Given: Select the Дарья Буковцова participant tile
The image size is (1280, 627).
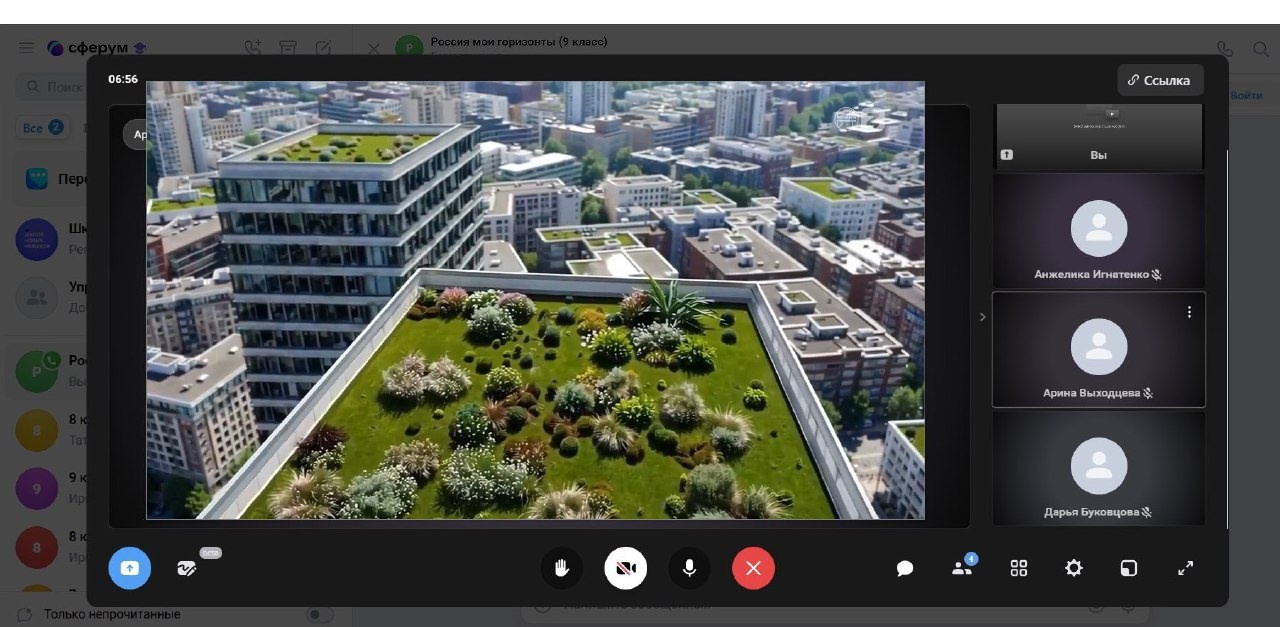Looking at the screenshot, I should coord(1099,468).
